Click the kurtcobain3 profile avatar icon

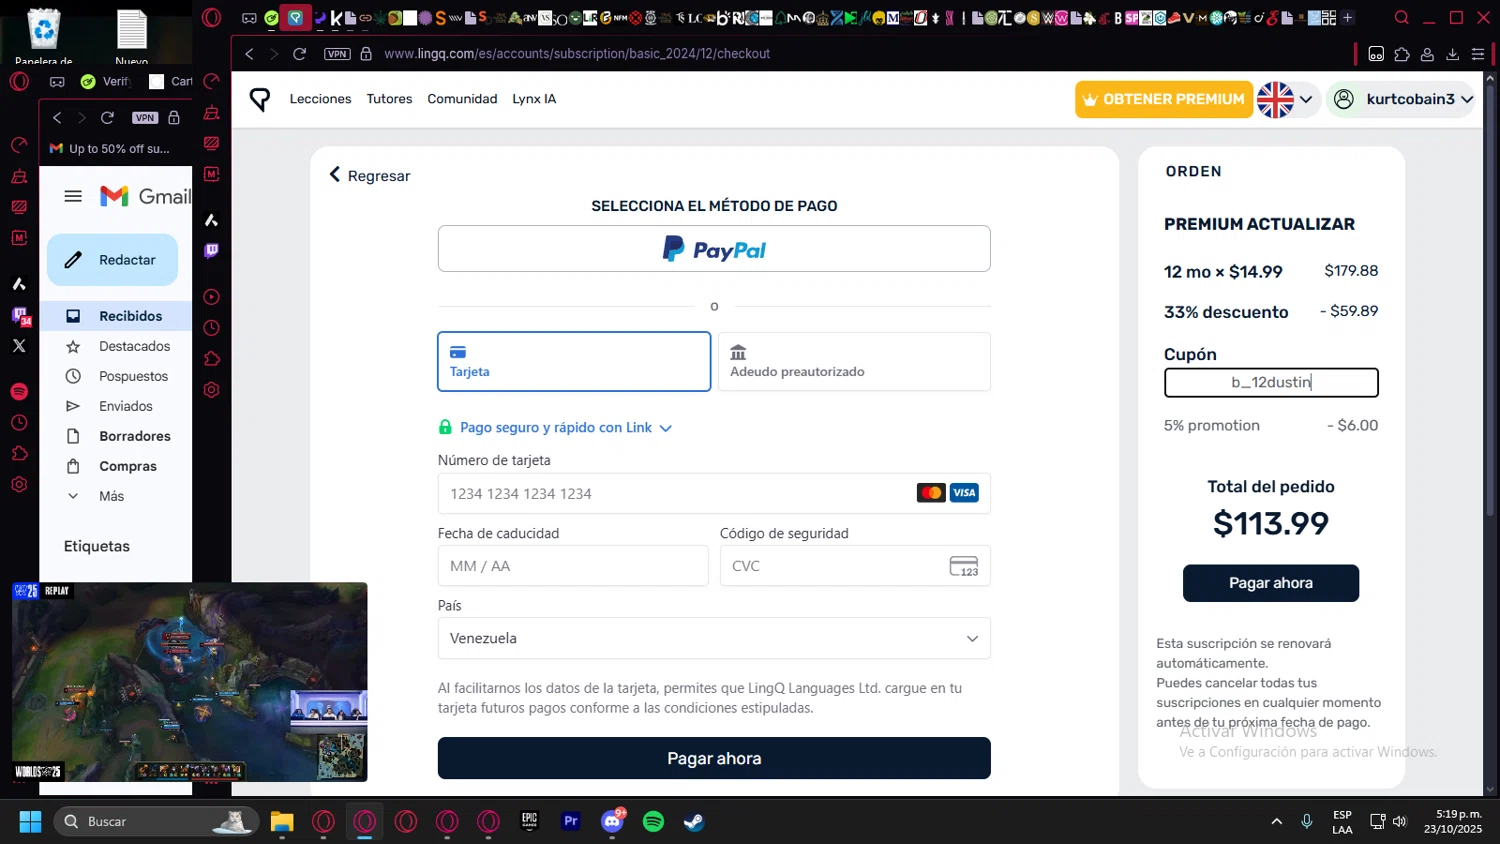pyautogui.click(x=1344, y=99)
